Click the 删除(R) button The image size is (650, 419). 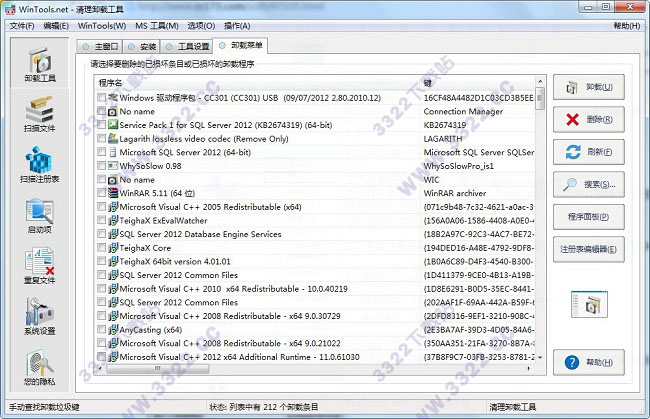click(x=589, y=119)
